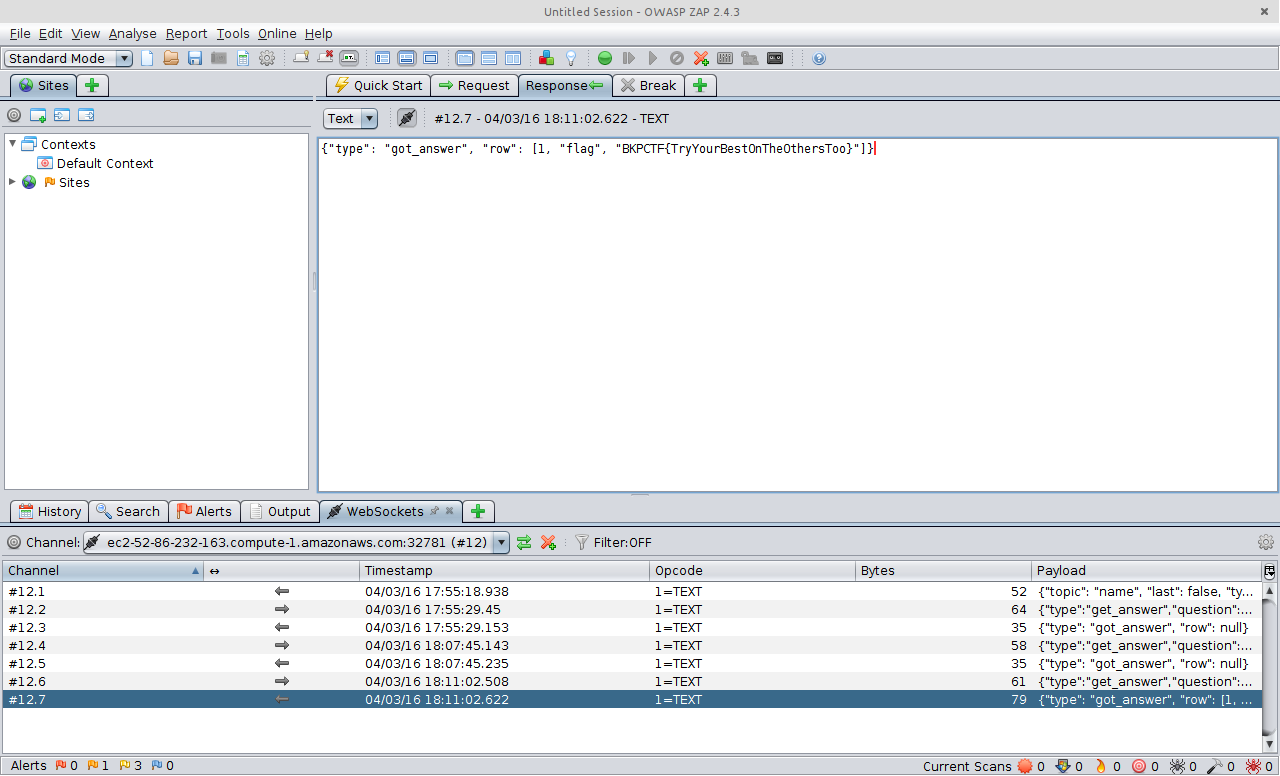Select WebSocket message row #12.3
The width and height of the screenshot is (1280, 776).
(632, 627)
